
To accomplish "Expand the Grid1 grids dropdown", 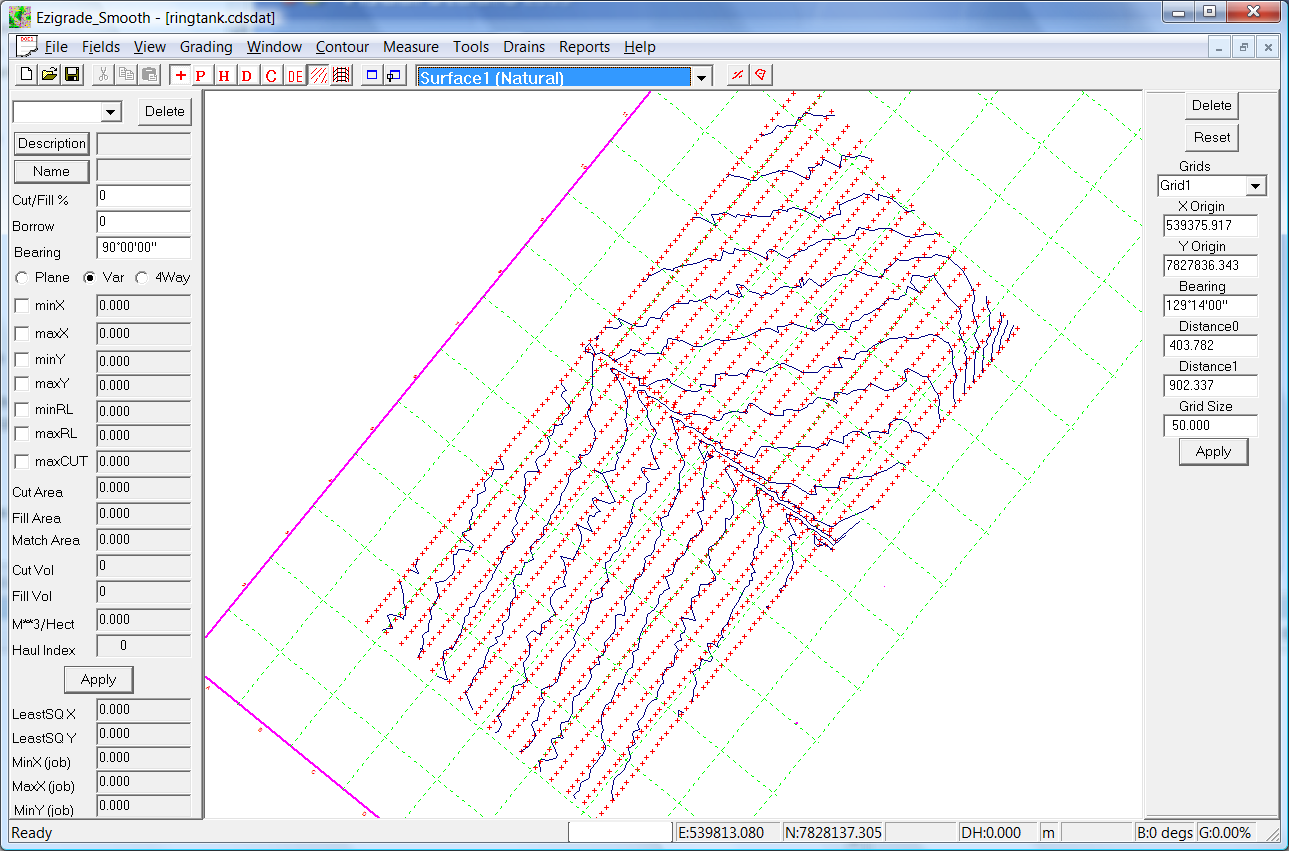I will click(x=1256, y=186).
